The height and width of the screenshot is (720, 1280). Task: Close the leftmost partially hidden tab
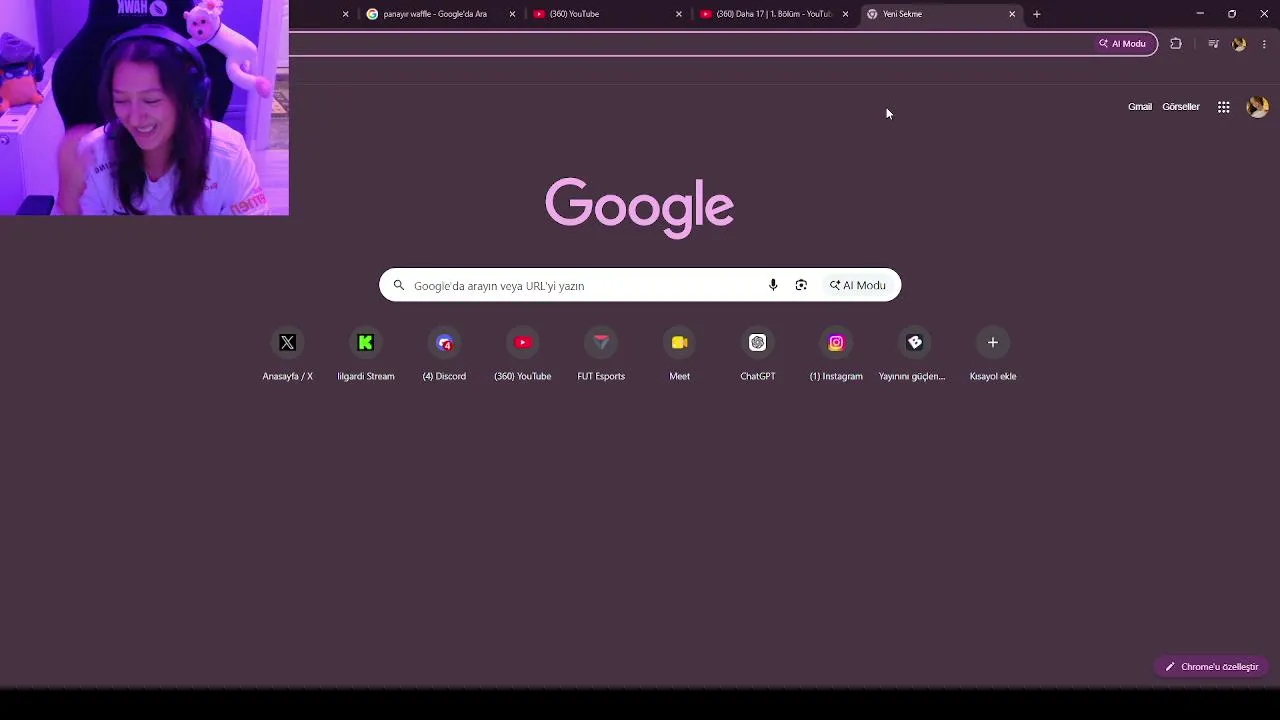(346, 14)
